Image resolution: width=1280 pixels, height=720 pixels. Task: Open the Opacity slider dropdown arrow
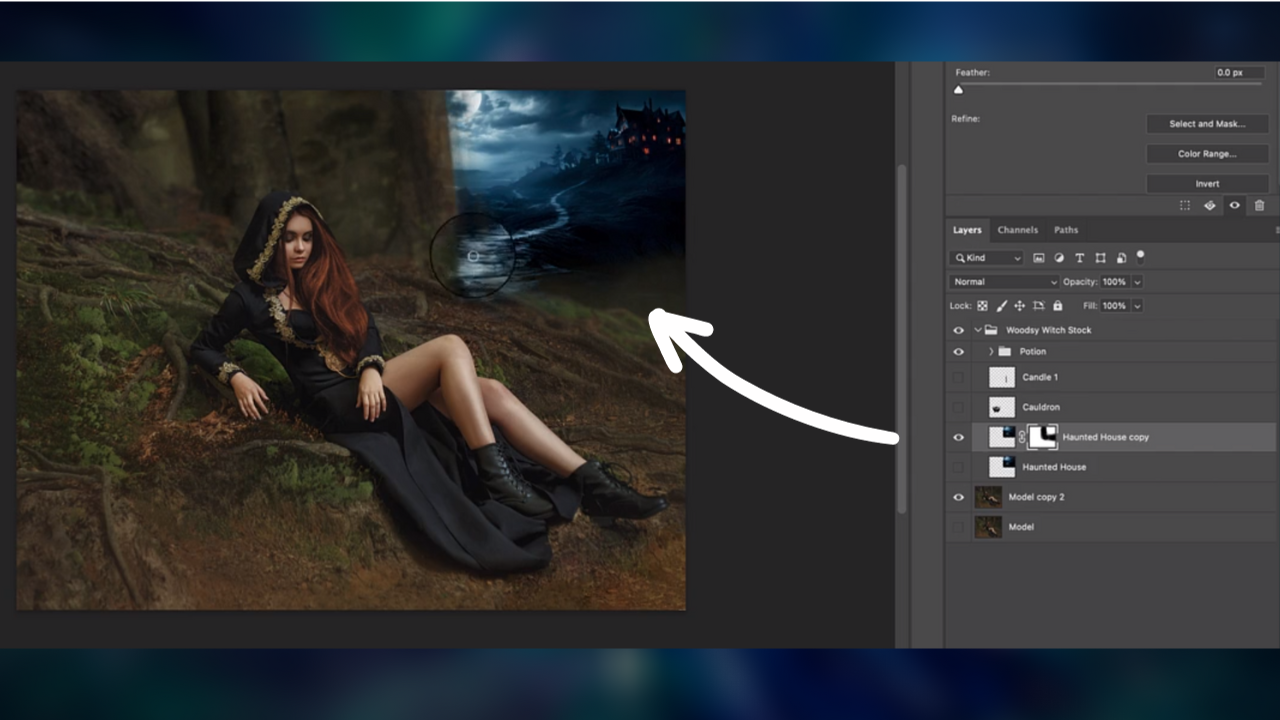(x=1137, y=282)
